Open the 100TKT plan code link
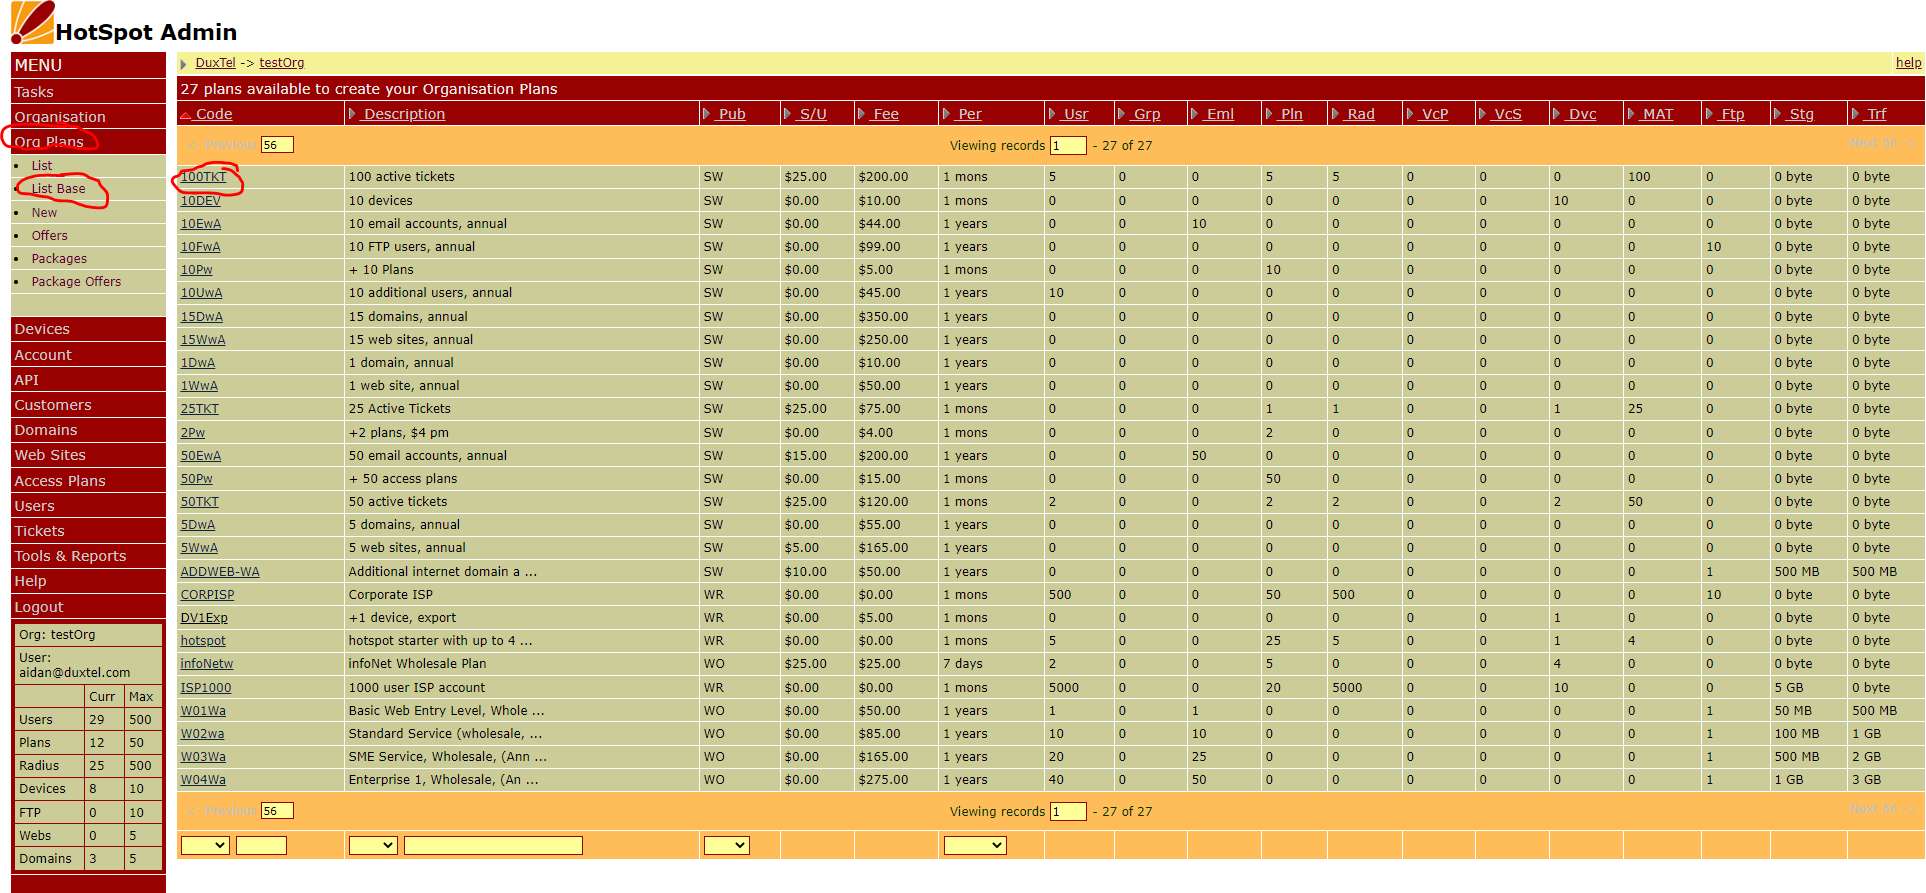 pos(203,177)
